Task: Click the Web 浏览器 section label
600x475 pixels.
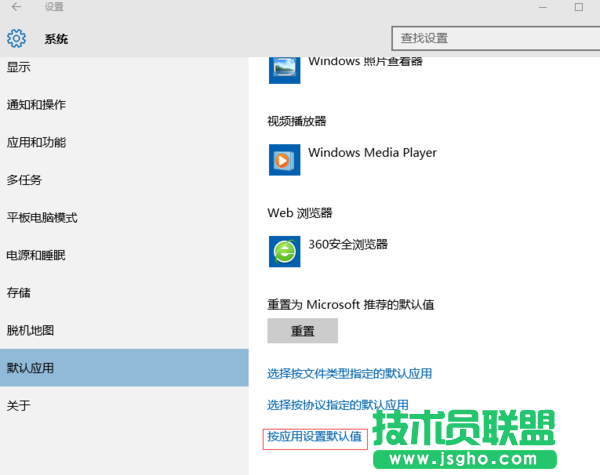Action: coord(300,213)
